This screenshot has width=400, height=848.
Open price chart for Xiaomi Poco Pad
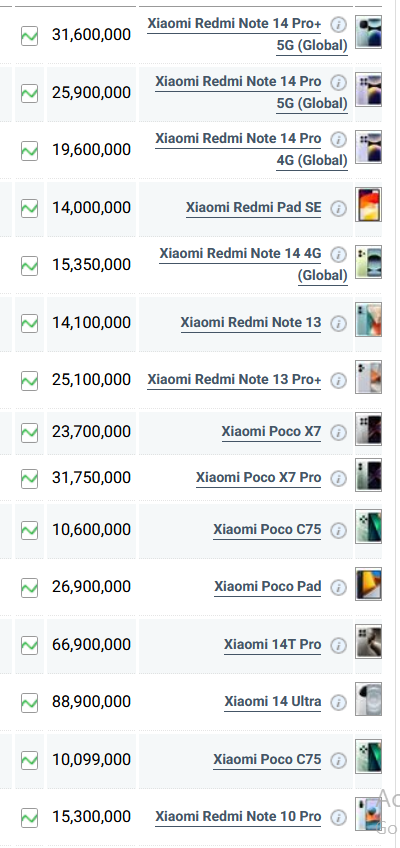(x=29, y=588)
